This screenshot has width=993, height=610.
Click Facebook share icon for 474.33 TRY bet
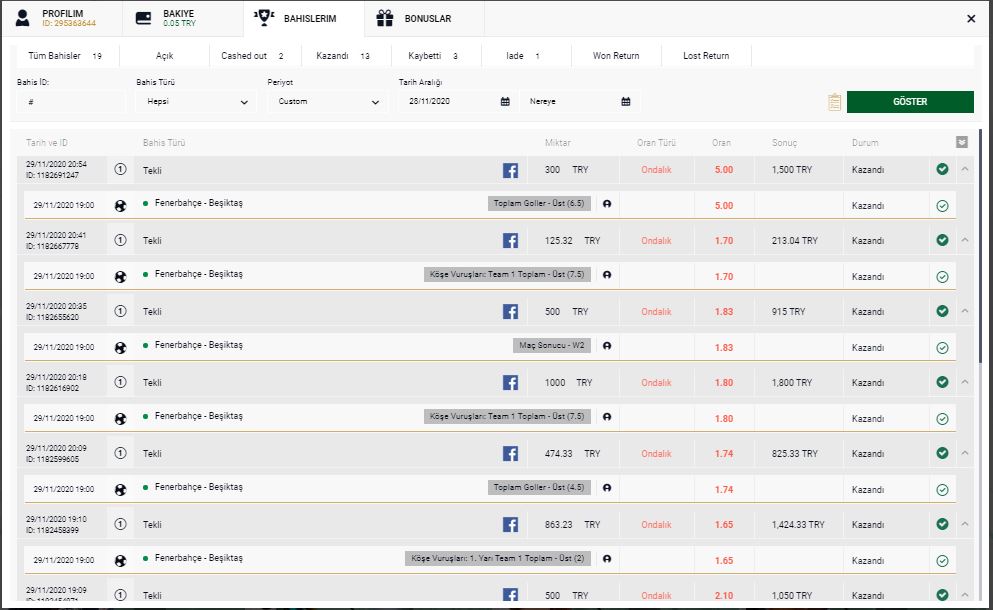(510, 454)
